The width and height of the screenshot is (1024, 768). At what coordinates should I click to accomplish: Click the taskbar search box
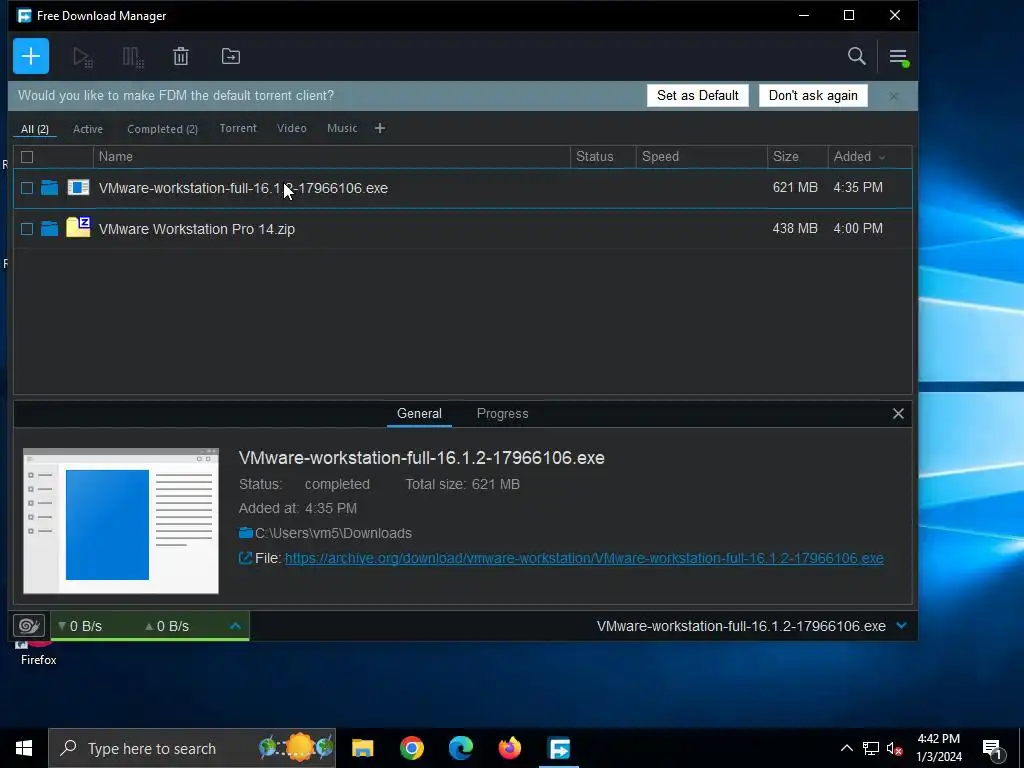tap(192, 748)
